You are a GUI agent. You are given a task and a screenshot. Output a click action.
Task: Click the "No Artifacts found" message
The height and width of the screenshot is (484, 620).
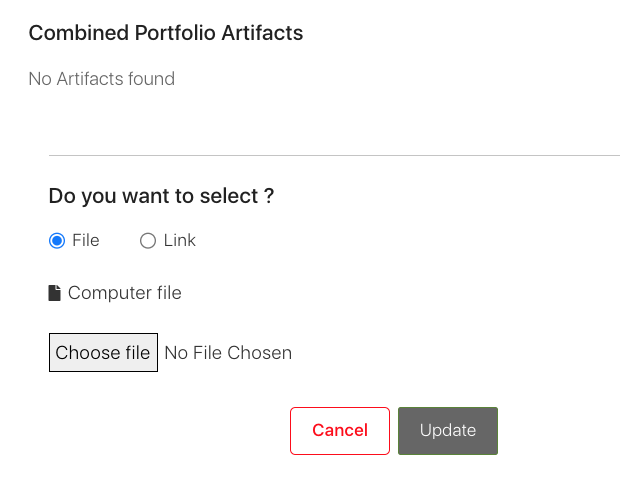click(x=102, y=79)
